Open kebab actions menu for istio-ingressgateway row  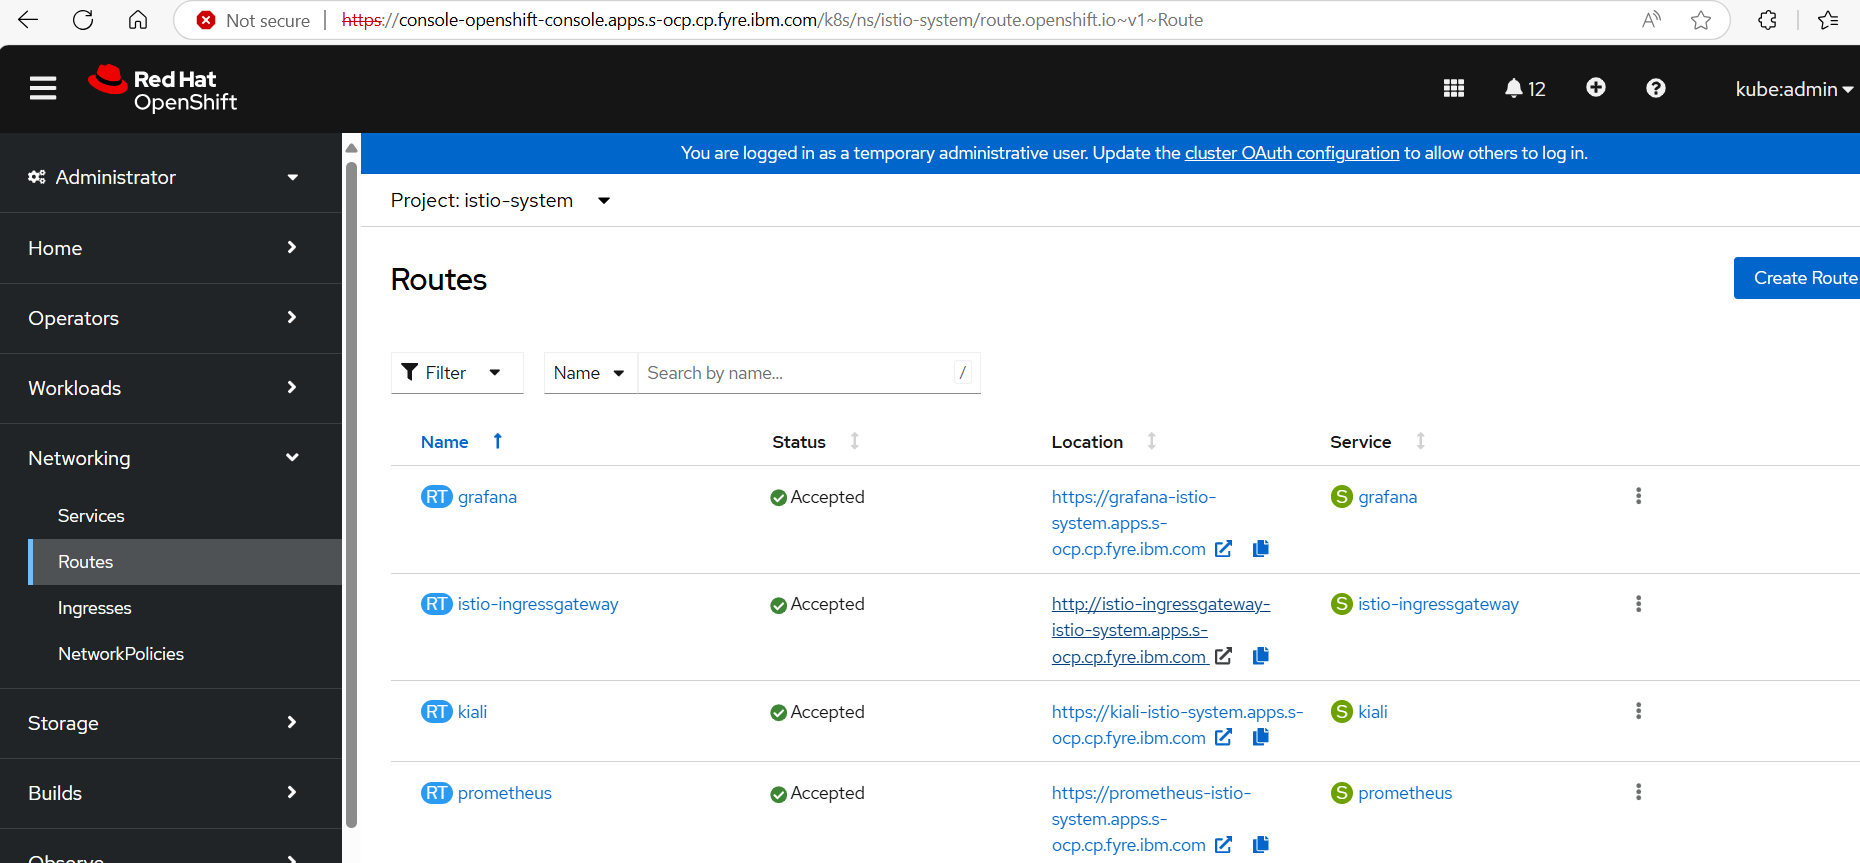pos(1638,604)
